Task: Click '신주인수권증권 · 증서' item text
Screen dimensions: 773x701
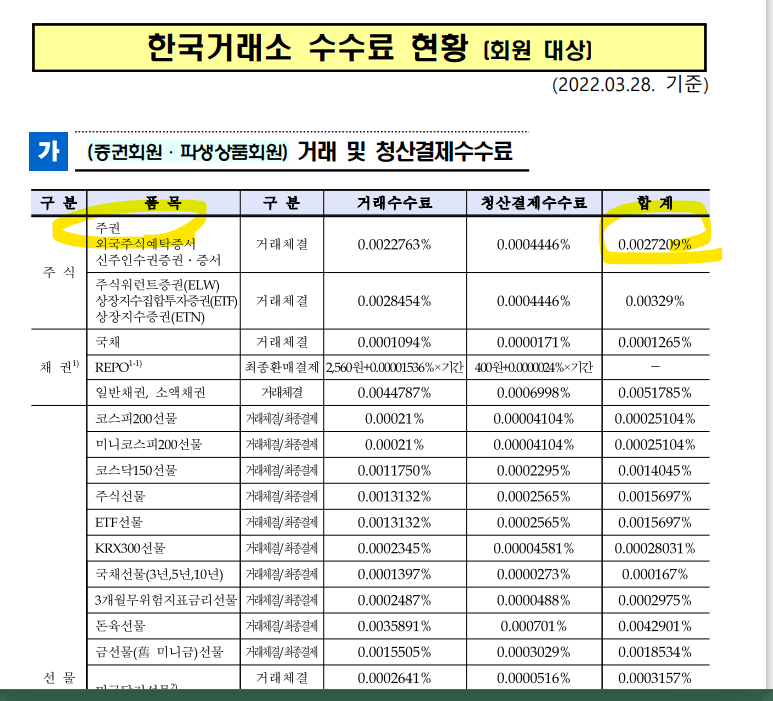Action: pyautogui.click(x=158, y=260)
